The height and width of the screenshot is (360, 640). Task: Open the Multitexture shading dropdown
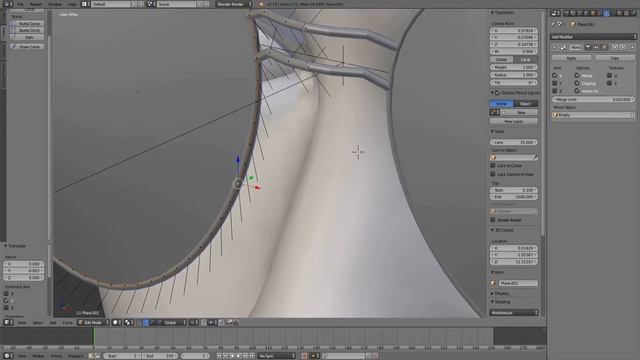pyautogui.click(x=514, y=313)
